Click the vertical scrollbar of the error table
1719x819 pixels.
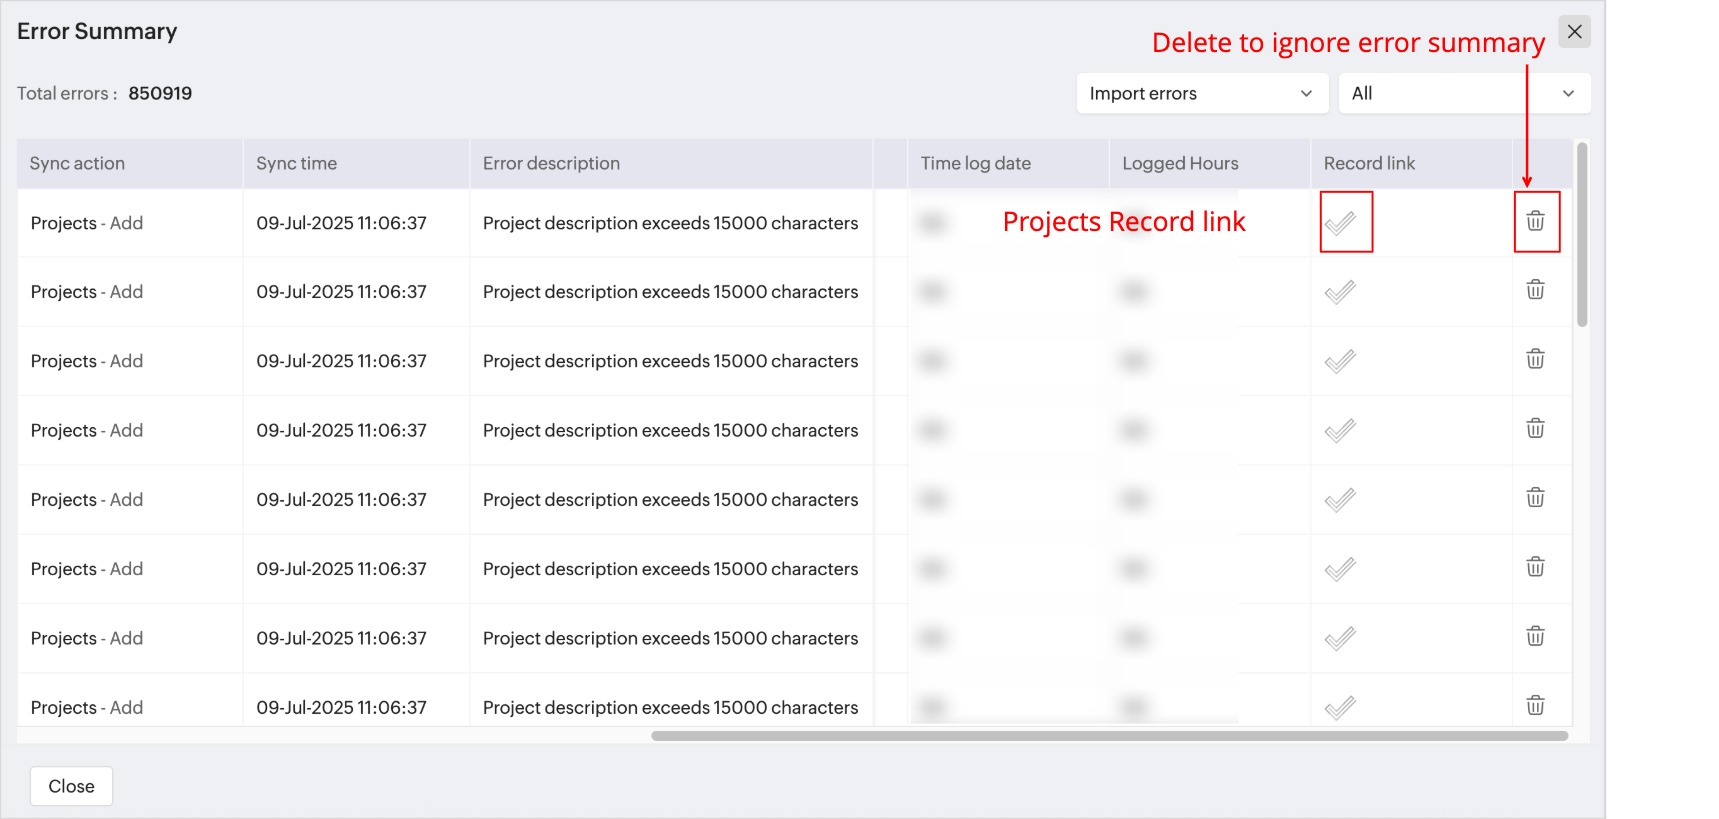coord(1581,236)
